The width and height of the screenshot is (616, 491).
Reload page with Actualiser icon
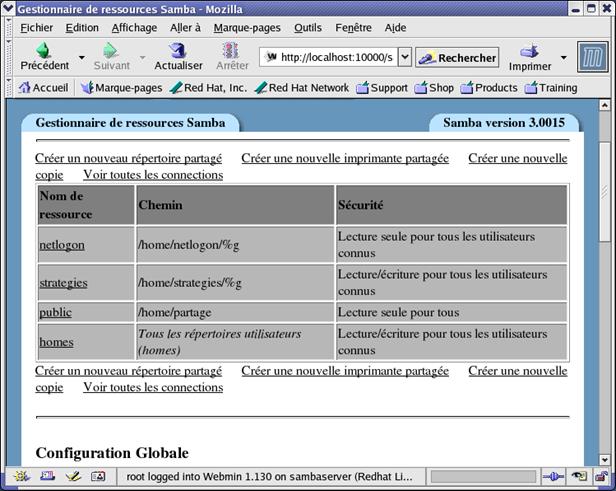(178, 51)
